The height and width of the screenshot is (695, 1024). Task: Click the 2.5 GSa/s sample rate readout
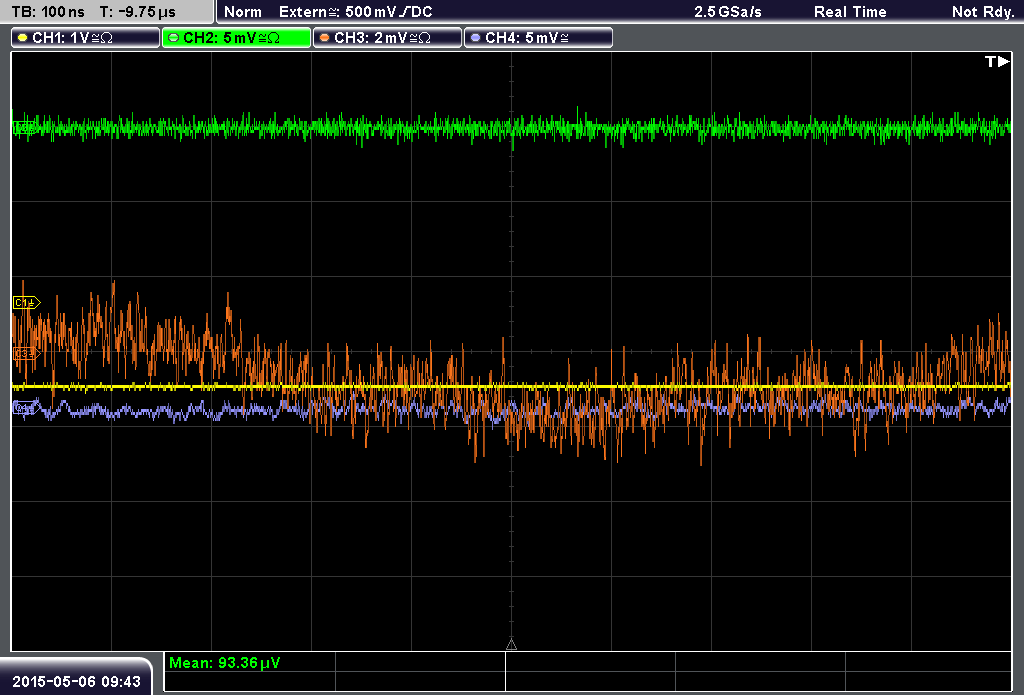(728, 12)
